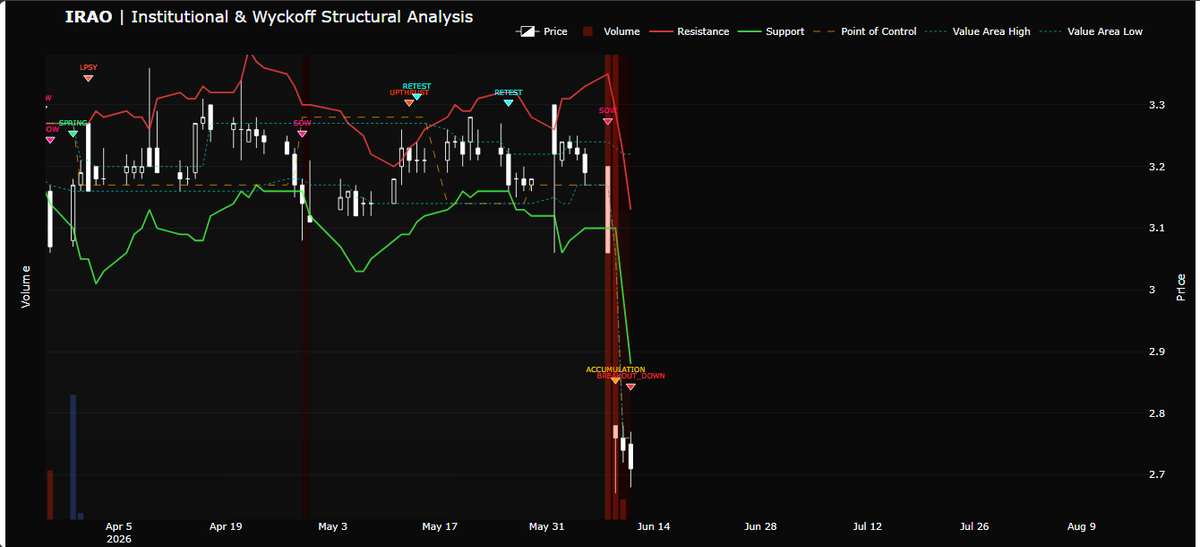This screenshot has height=547, width=1200.
Task: Click the 2.8 price tick
Action: (x=1157, y=413)
